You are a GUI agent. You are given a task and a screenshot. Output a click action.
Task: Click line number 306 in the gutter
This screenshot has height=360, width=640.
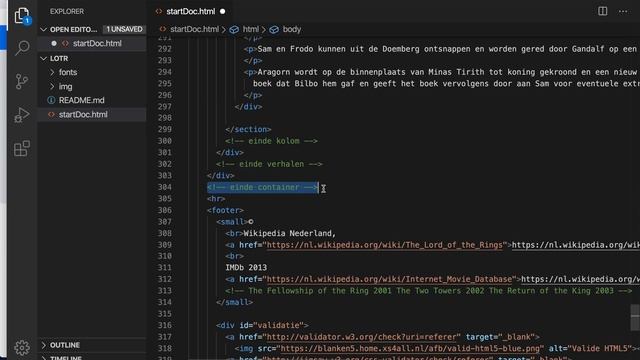tap(164, 210)
